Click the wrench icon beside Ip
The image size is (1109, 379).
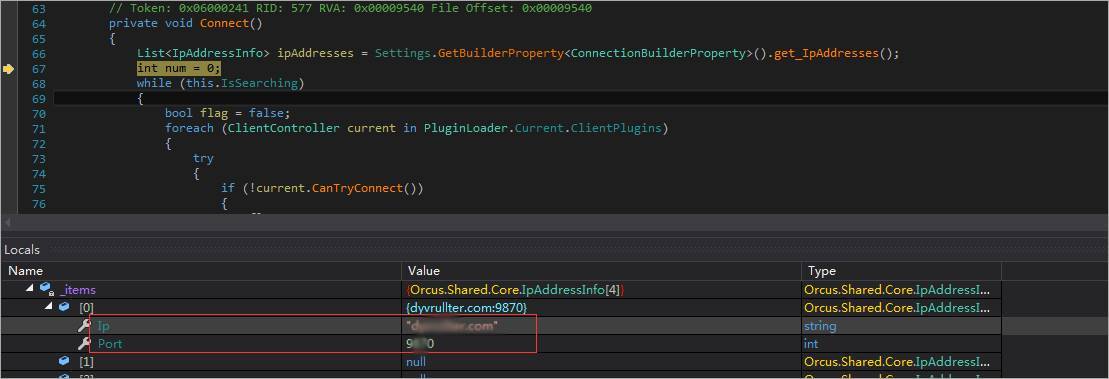[x=84, y=326]
